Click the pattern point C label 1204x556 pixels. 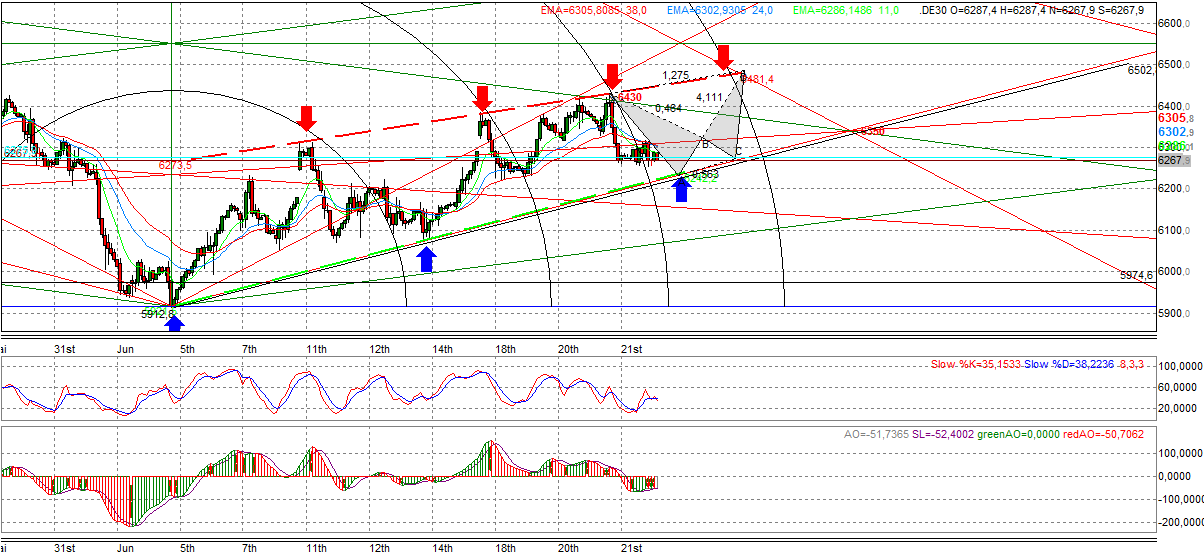coord(739,151)
